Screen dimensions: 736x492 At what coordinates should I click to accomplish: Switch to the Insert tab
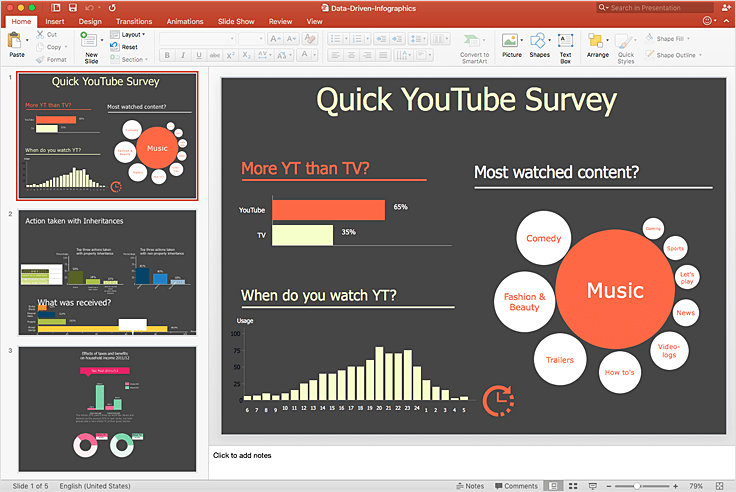coord(54,22)
